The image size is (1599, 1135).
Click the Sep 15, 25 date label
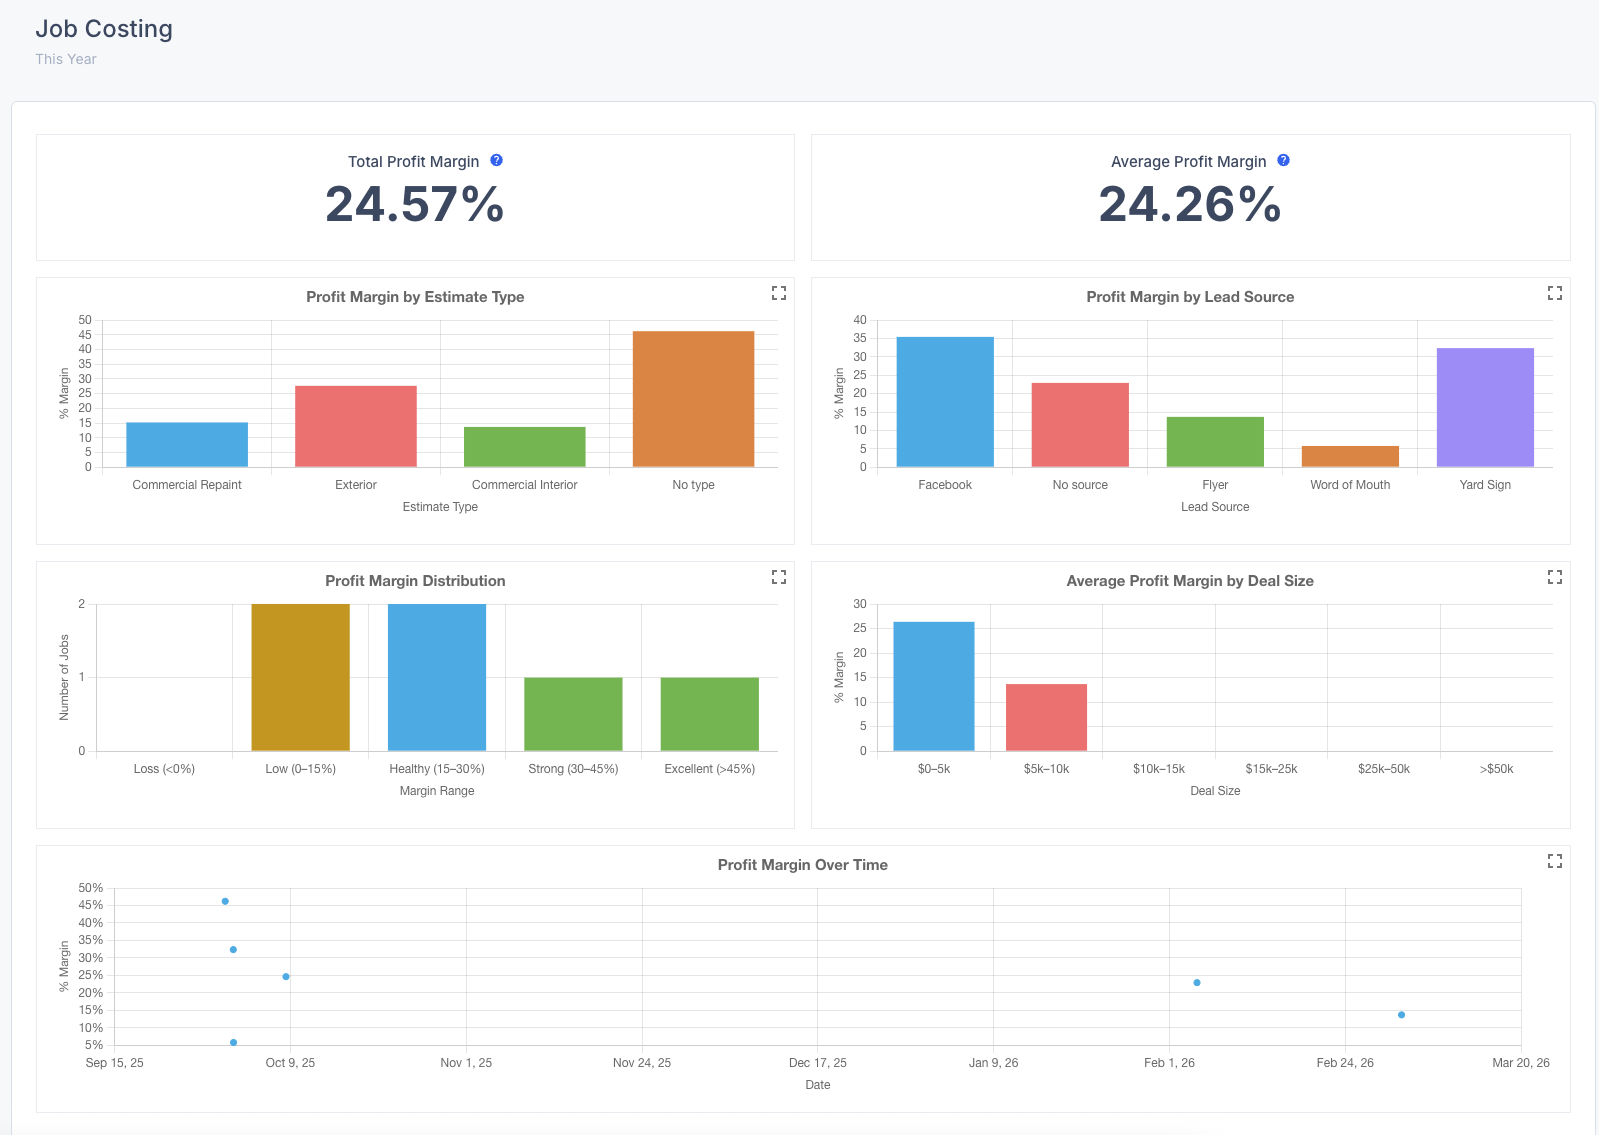pyautogui.click(x=114, y=1063)
